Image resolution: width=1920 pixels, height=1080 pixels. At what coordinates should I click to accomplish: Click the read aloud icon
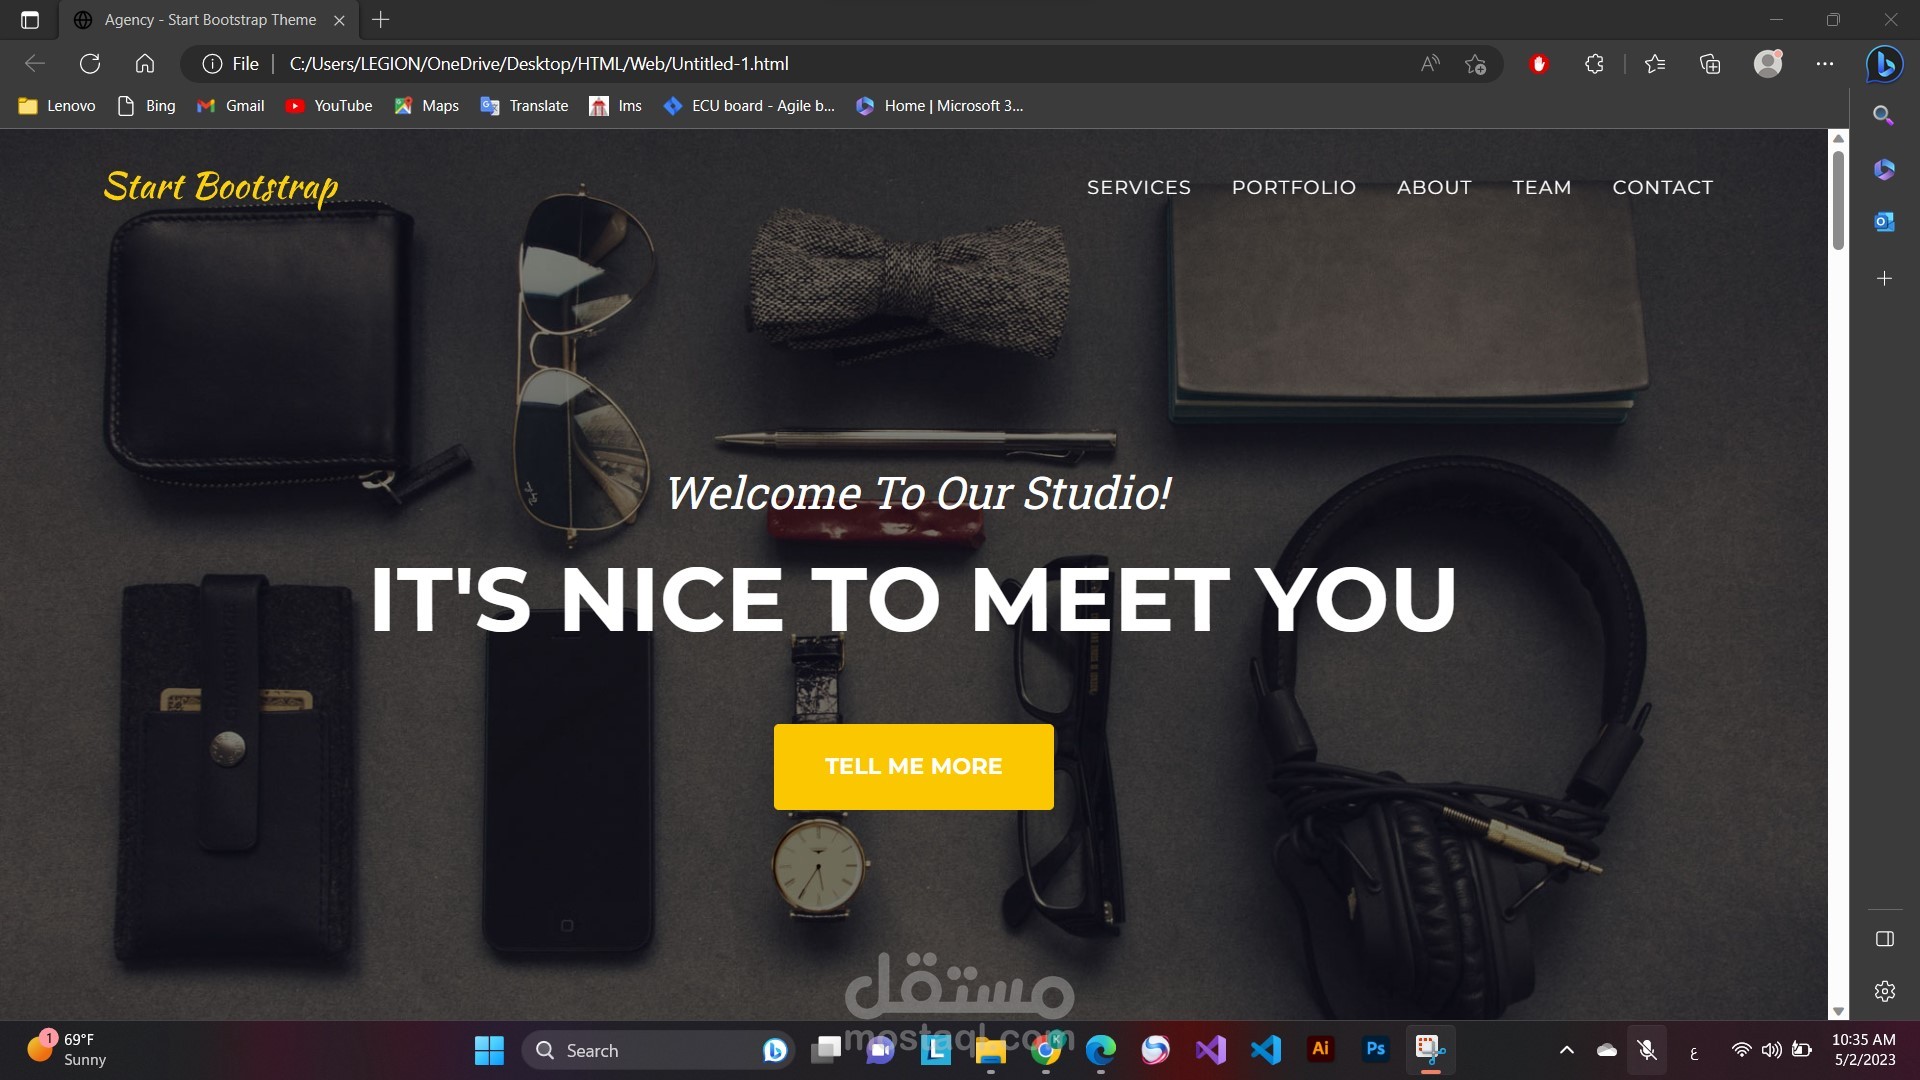1430,64
